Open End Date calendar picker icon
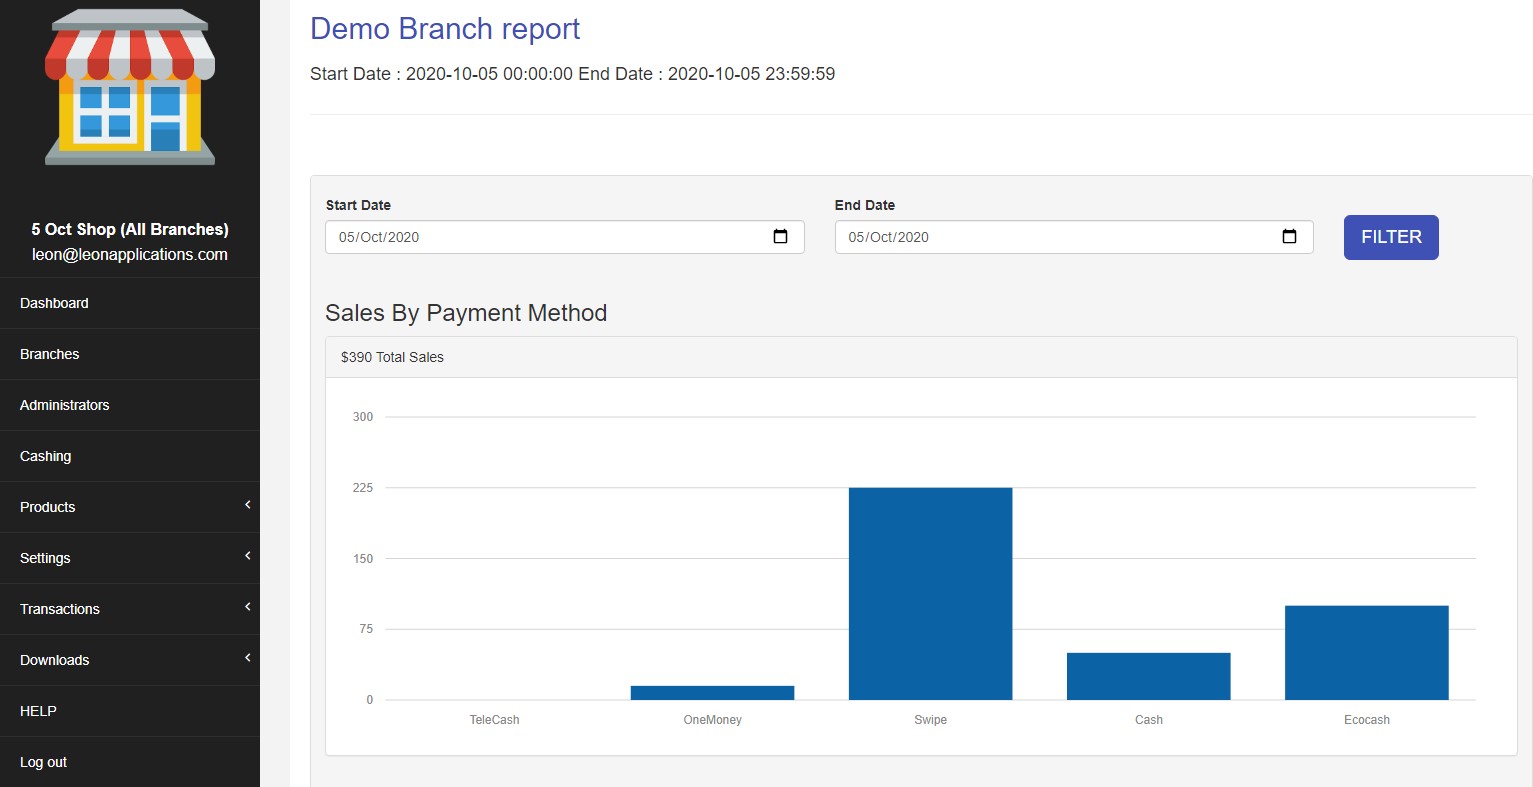The image size is (1533, 787). 1289,237
